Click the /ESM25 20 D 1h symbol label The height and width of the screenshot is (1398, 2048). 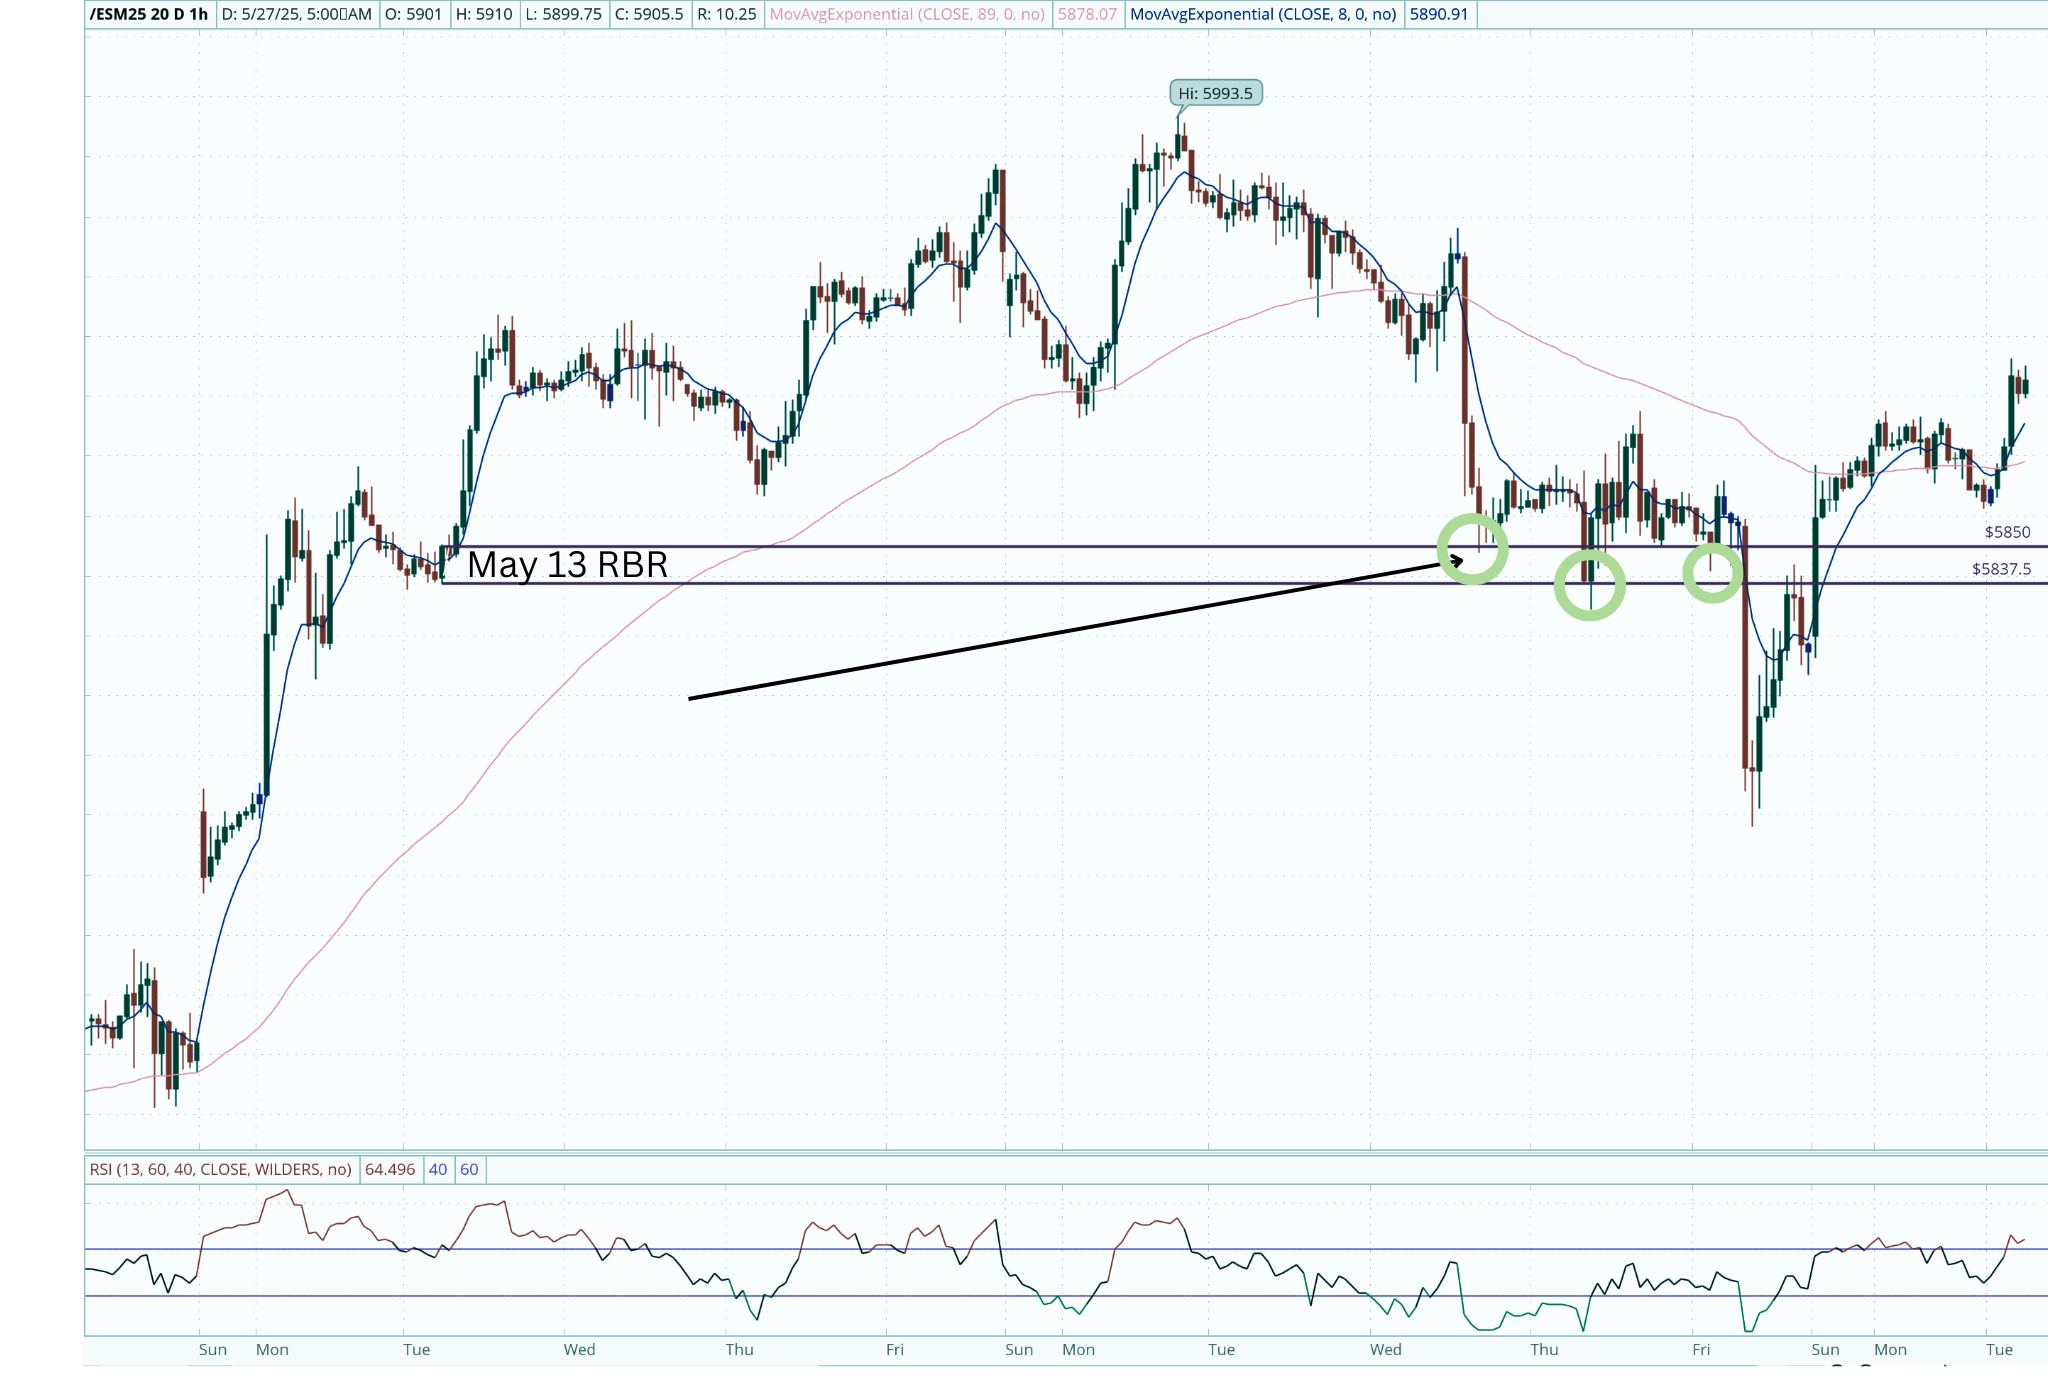(x=149, y=14)
